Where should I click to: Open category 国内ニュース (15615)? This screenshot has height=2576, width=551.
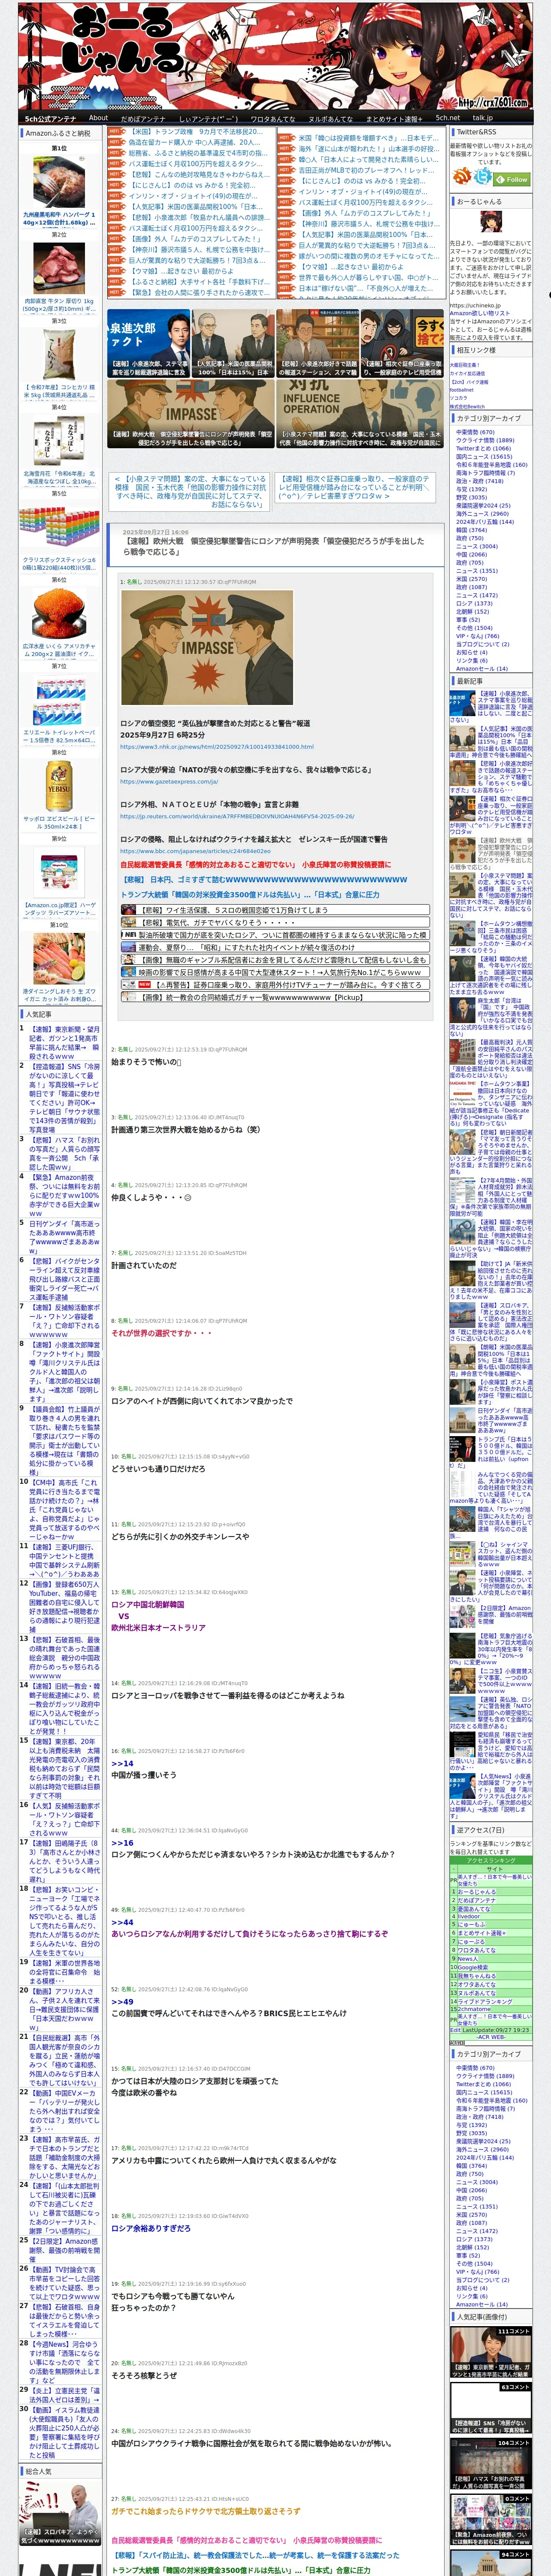(x=484, y=456)
